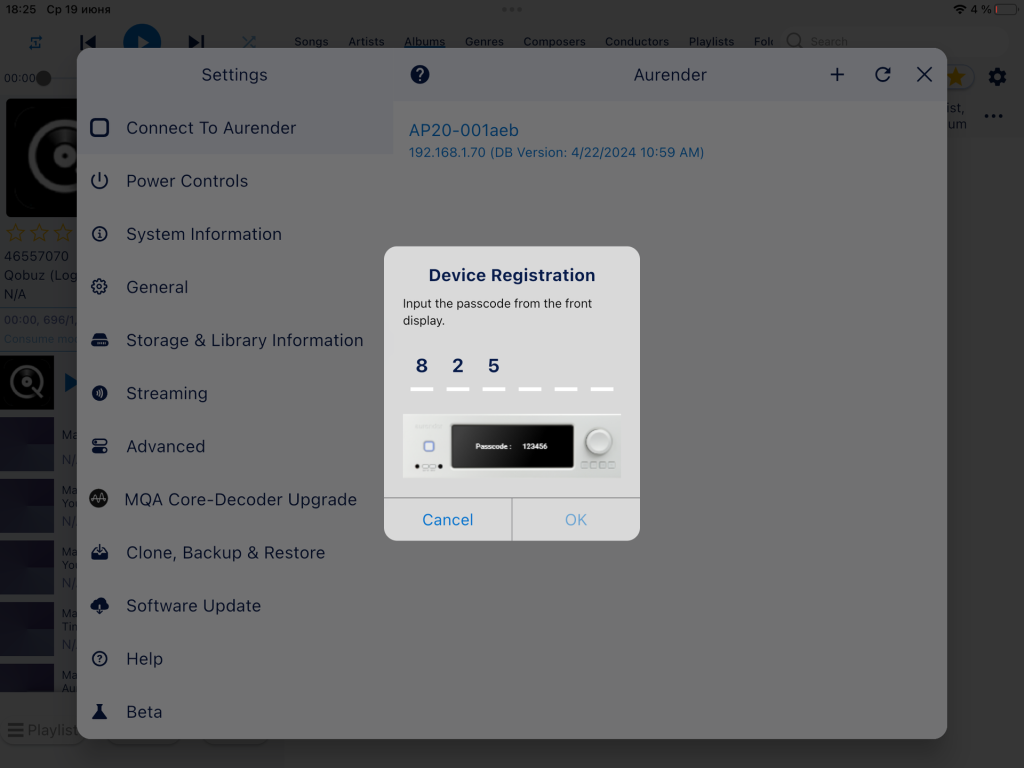Open the help question mark icon in Settings header
The image size is (1024, 768).
pyautogui.click(x=420, y=74)
